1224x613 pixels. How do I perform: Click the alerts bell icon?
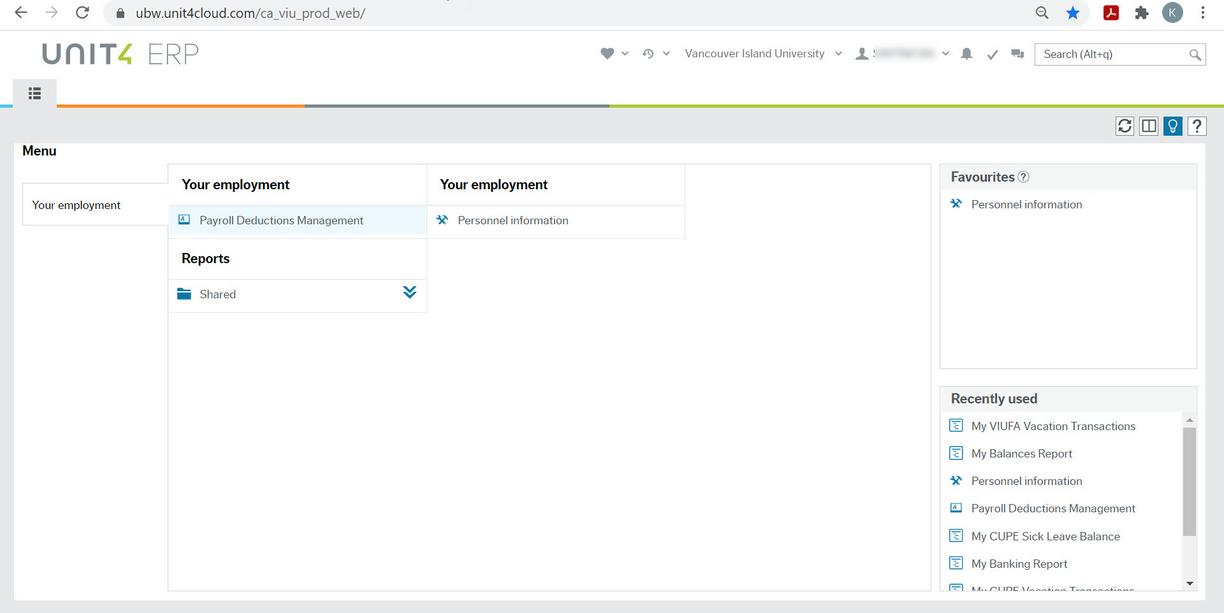966,53
